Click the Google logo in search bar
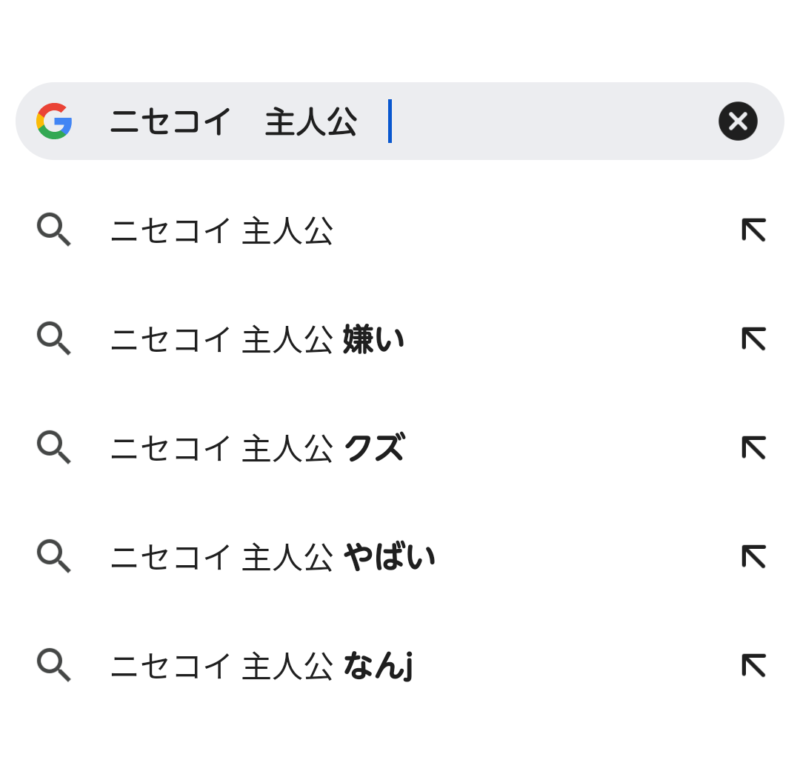 pos(54,122)
